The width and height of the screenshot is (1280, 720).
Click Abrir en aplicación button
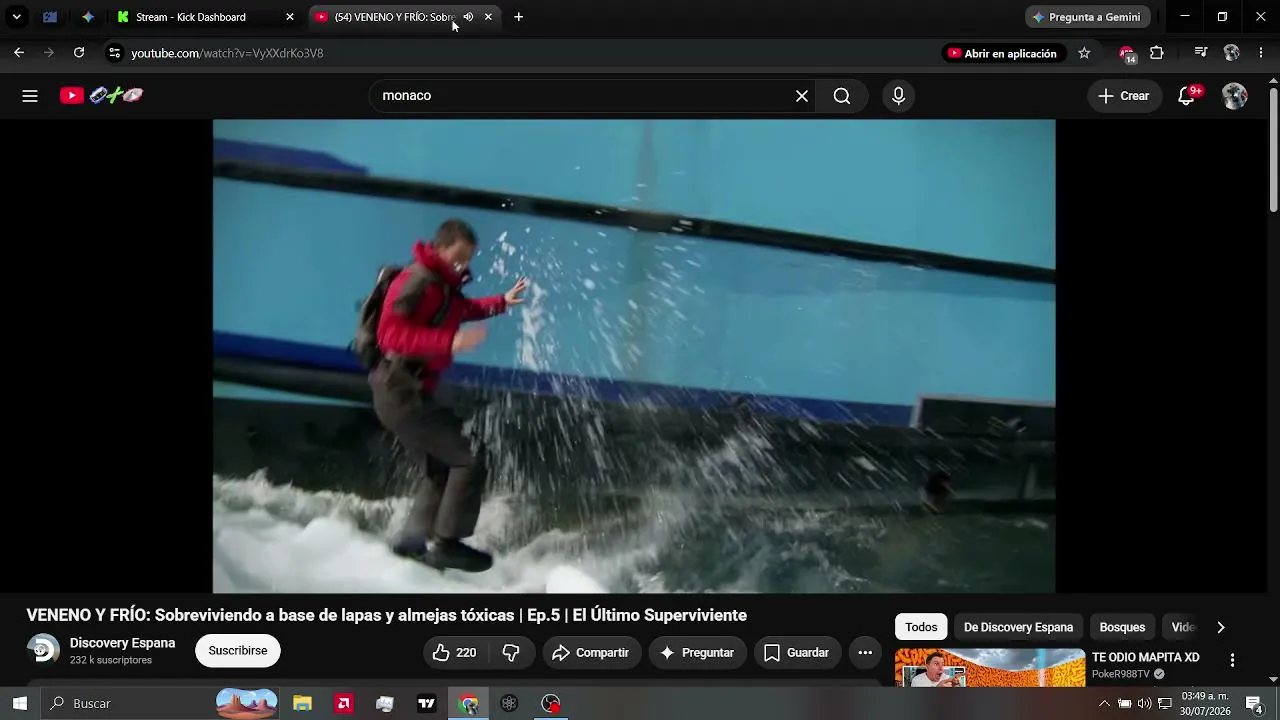pos(1002,54)
